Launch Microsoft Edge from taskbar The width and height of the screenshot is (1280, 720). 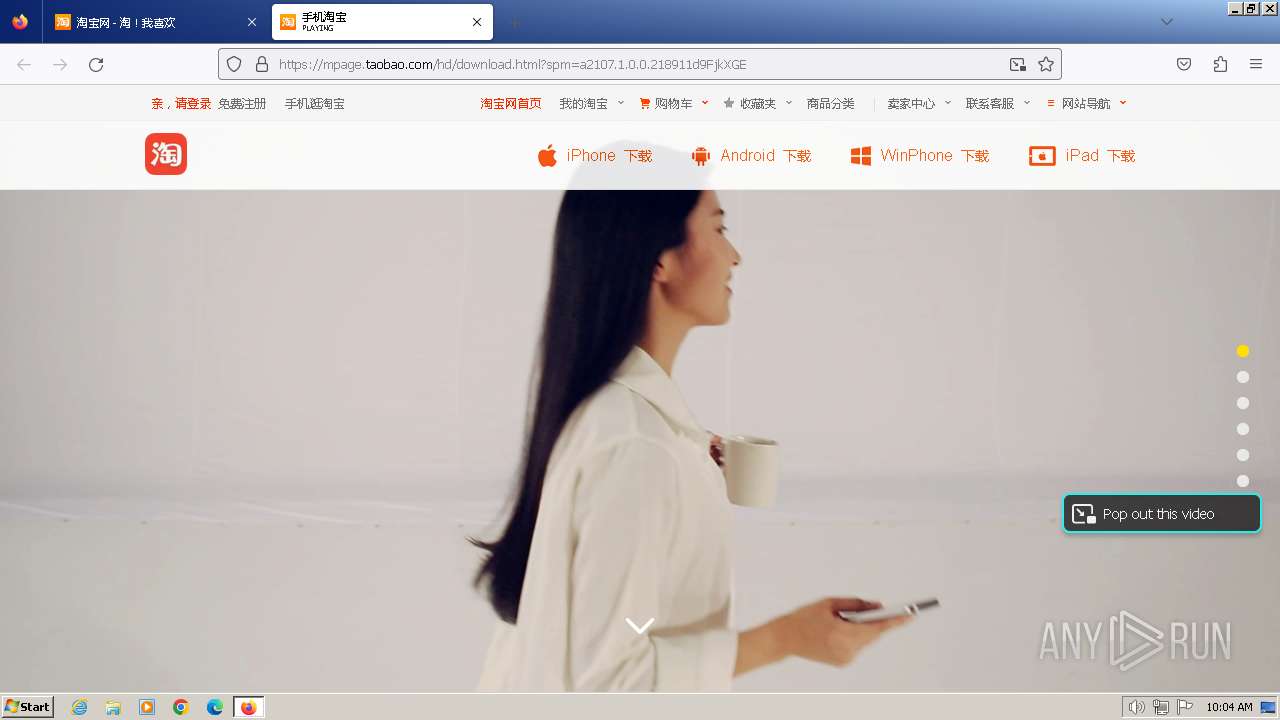pos(215,707)
